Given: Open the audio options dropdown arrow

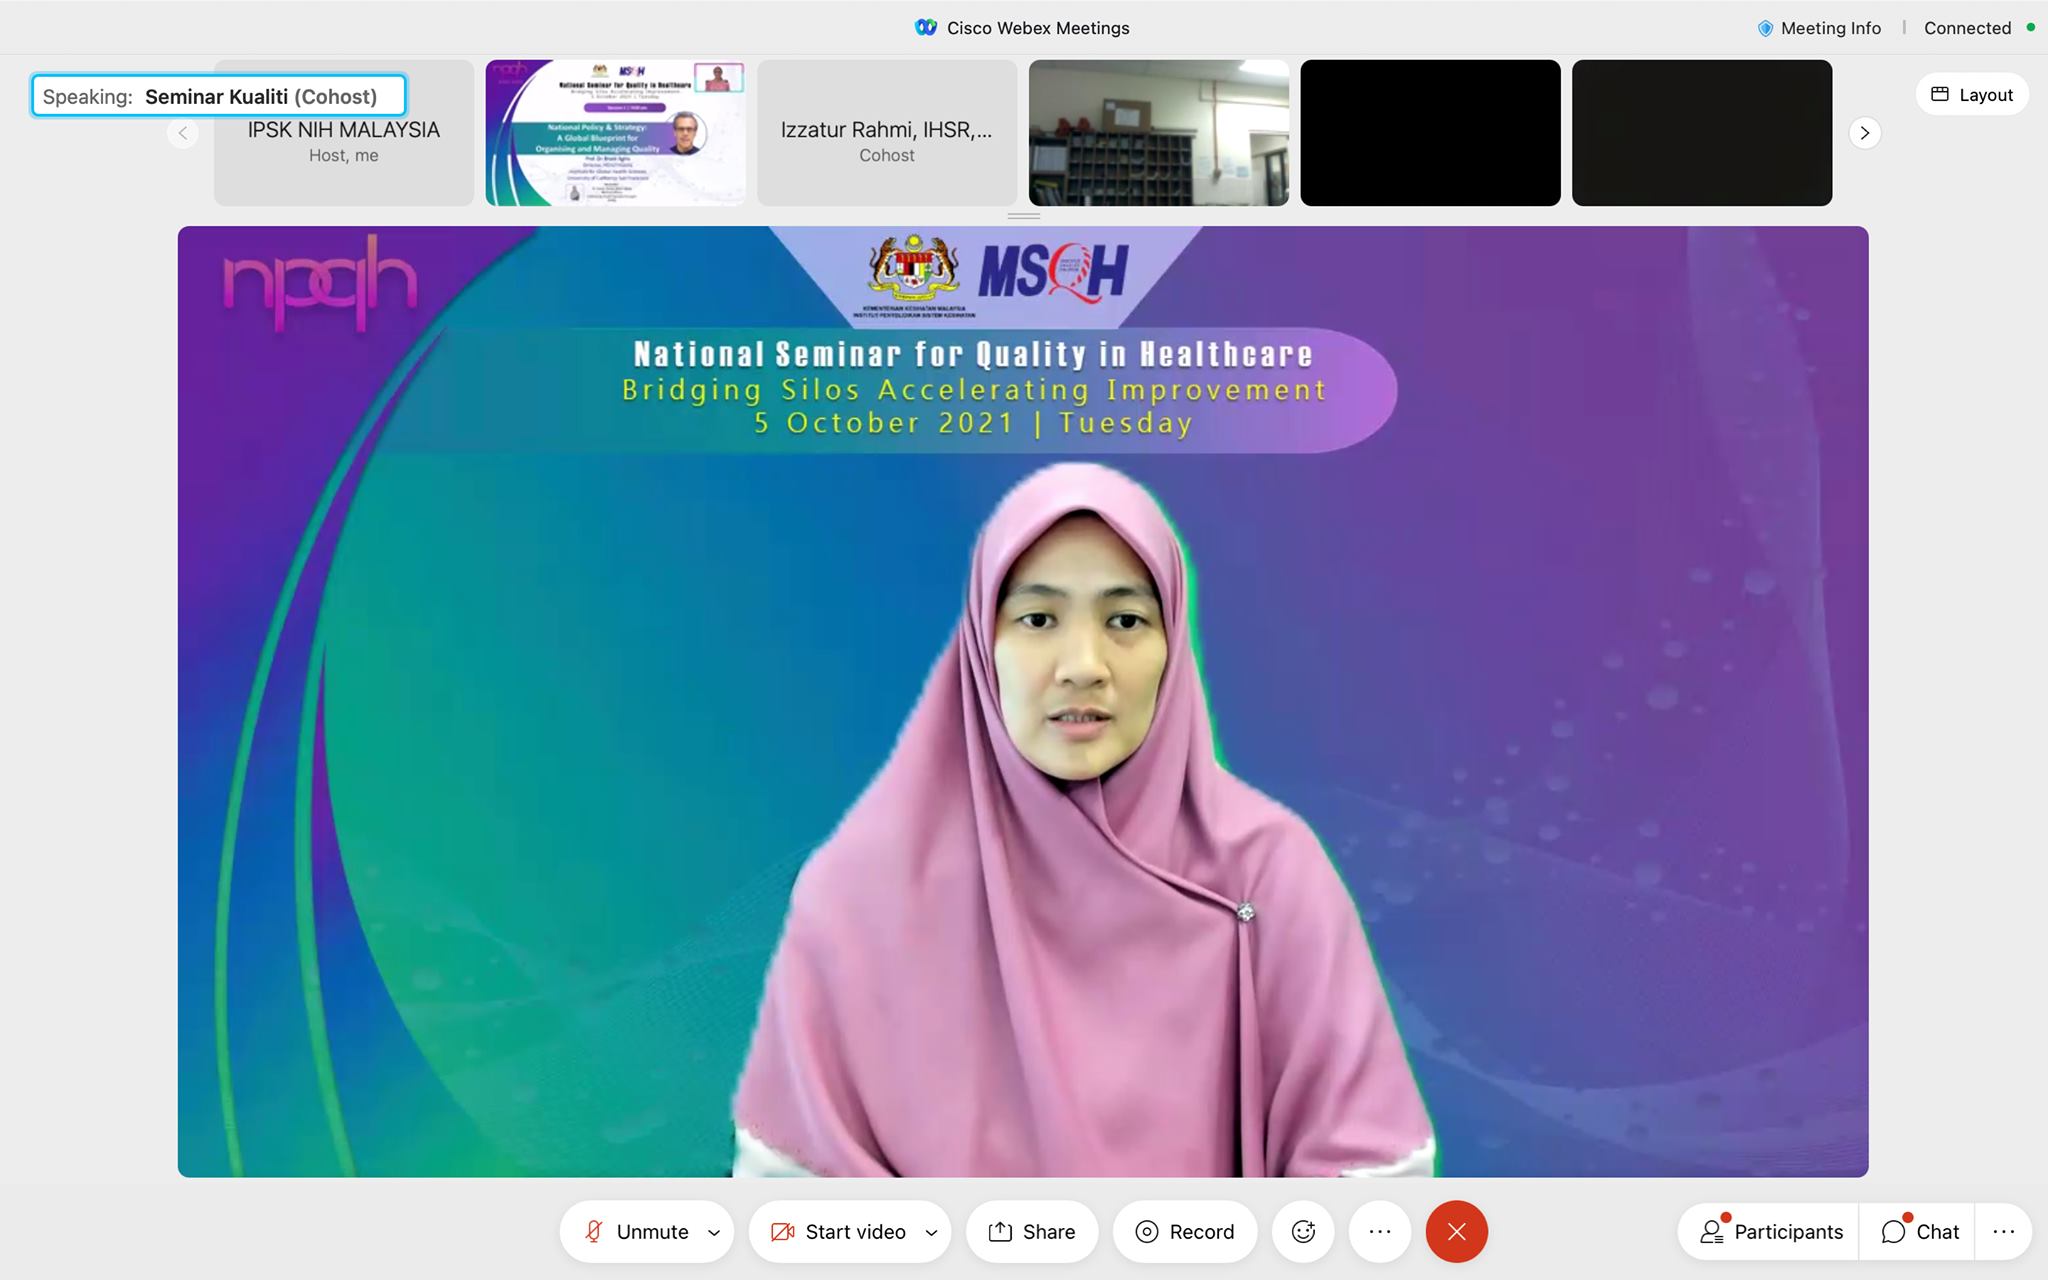Looking at the screenshot, I should [714, 1232].
